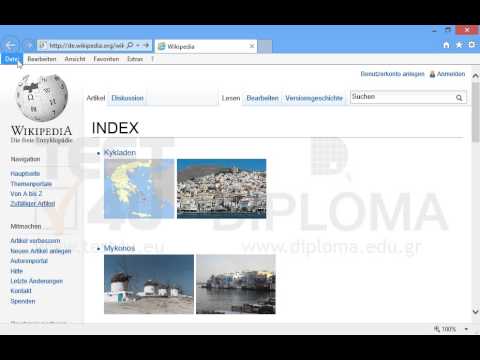Expand the zoom level dropdown arrow
The width and height of the screenshot is (480, 360).
click(x=466, y=329)
